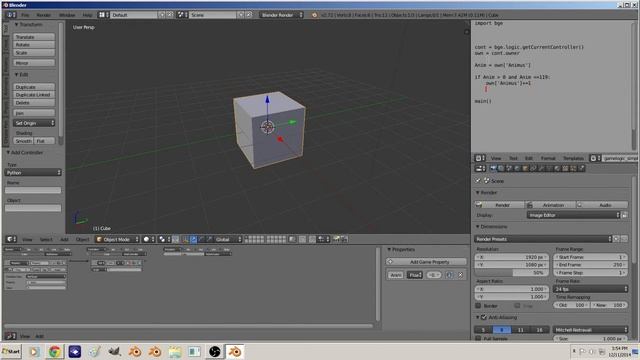Toggle the Anti-Aliasing checkbox
The image size is (640, 360).
click(x=484, y=317)
